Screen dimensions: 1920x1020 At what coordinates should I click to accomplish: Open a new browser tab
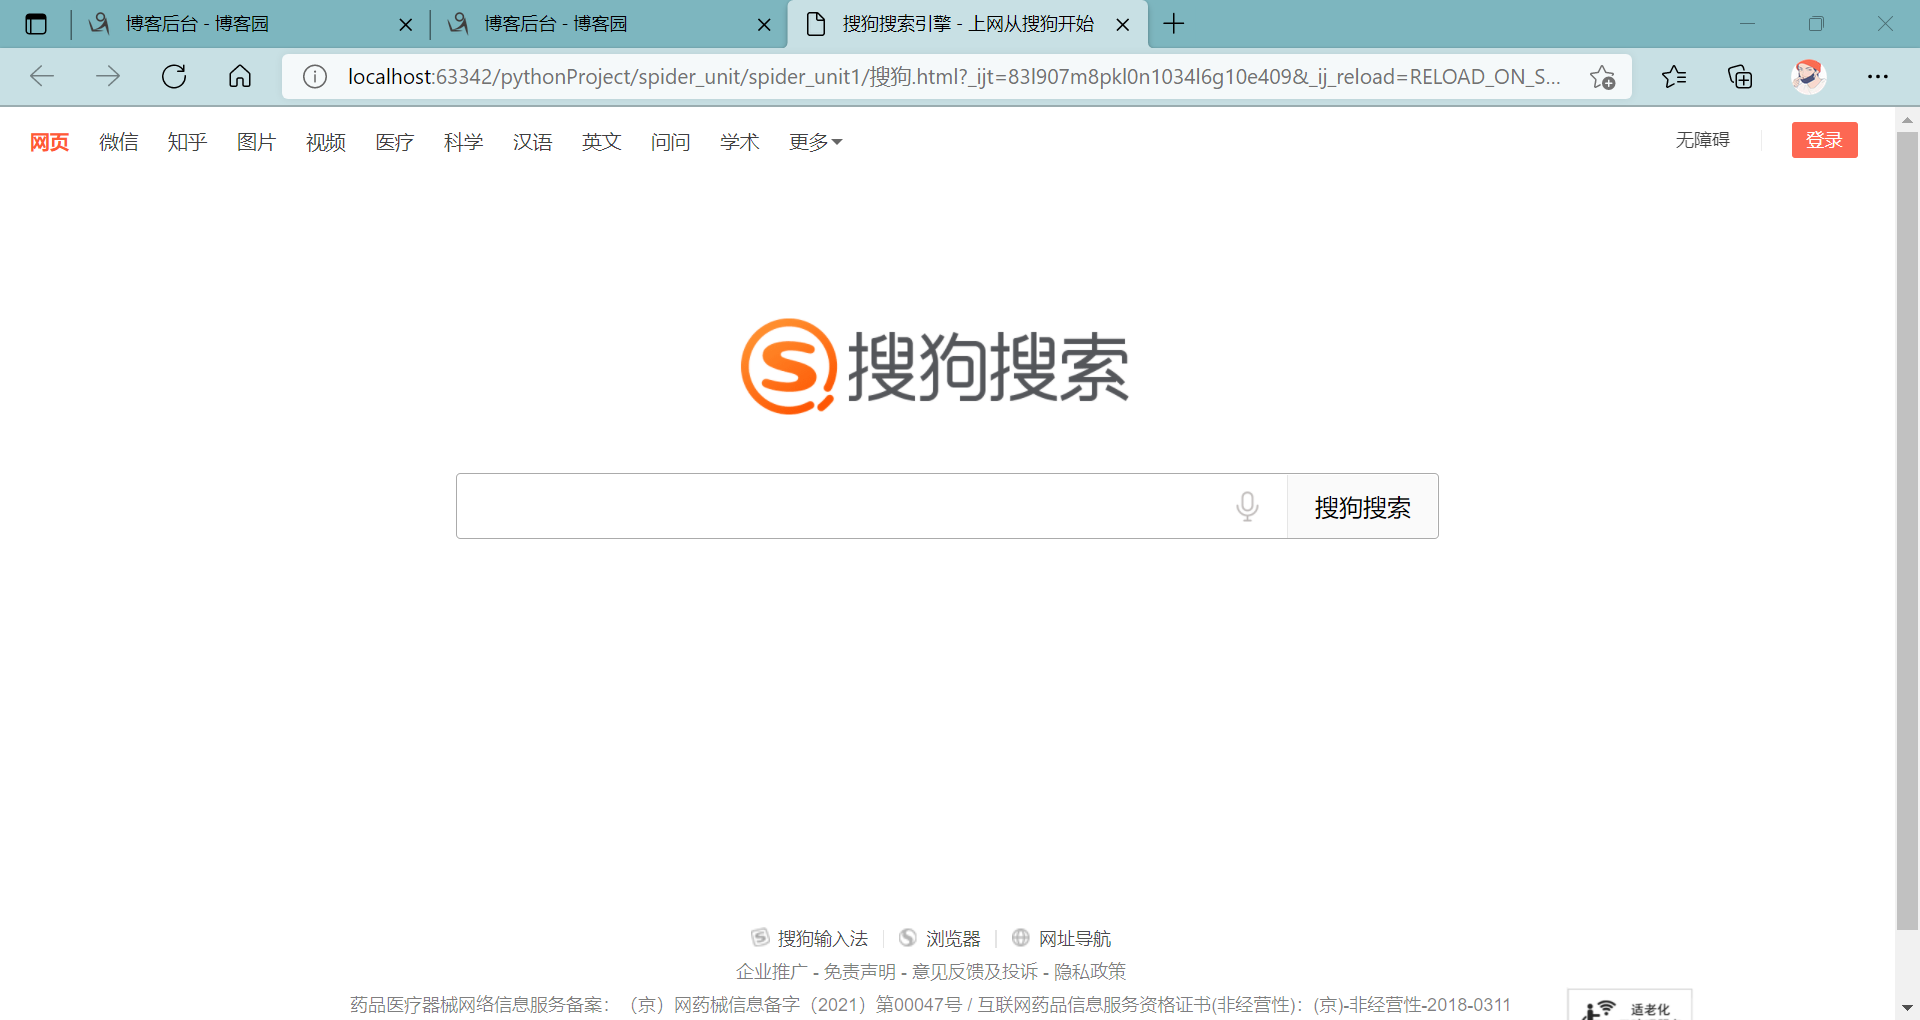pyautogui.click(x=1174, y=24)
